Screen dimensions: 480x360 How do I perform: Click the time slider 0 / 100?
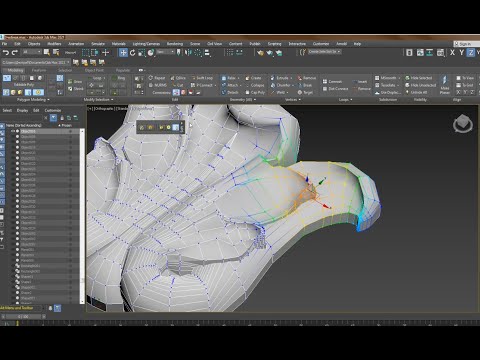pos(23,316)
